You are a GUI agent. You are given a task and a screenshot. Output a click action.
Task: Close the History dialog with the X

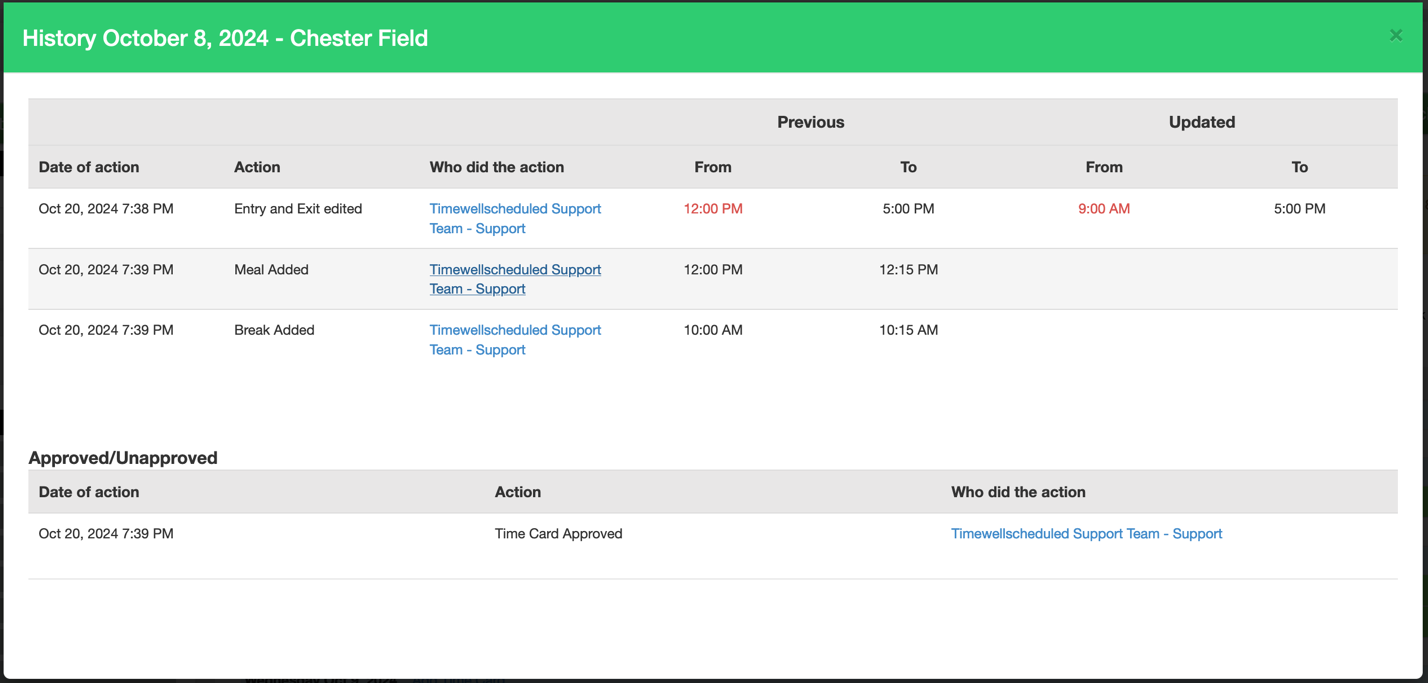point(1395,36)
